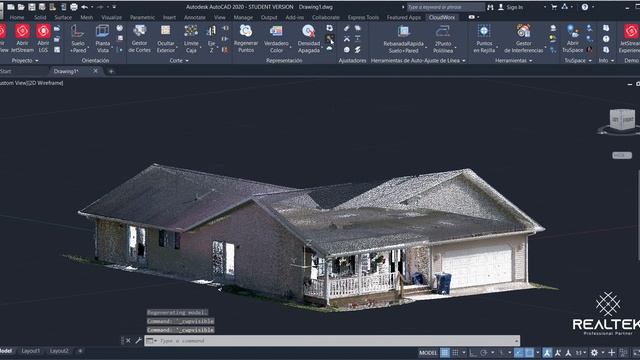This screenshot has width=640, height=360.
Task: Switch to the Annotate ribbon tab
Action: click(x=195, y=18)
